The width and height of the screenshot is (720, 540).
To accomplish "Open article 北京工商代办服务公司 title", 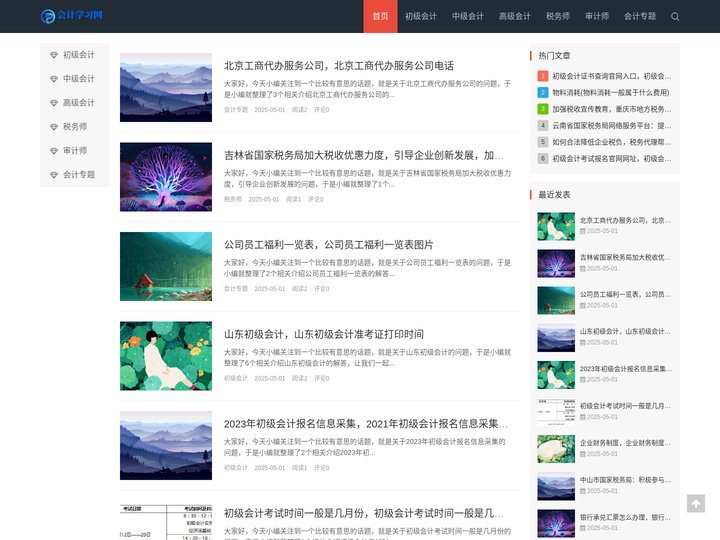I will click(x=339, y=66).
